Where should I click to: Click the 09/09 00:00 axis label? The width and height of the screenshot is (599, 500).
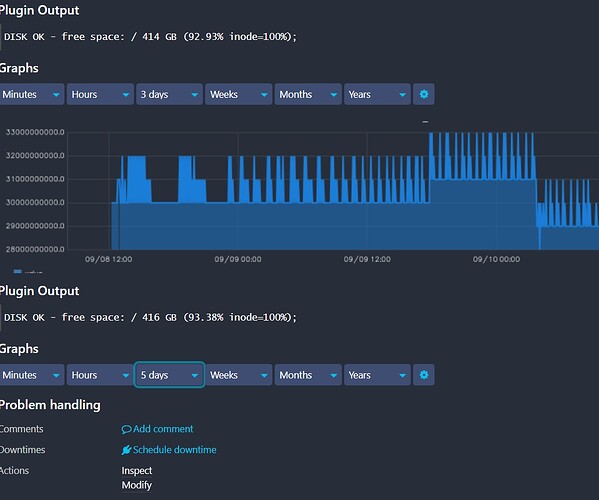pyautogui.click(x=238, y=259)
